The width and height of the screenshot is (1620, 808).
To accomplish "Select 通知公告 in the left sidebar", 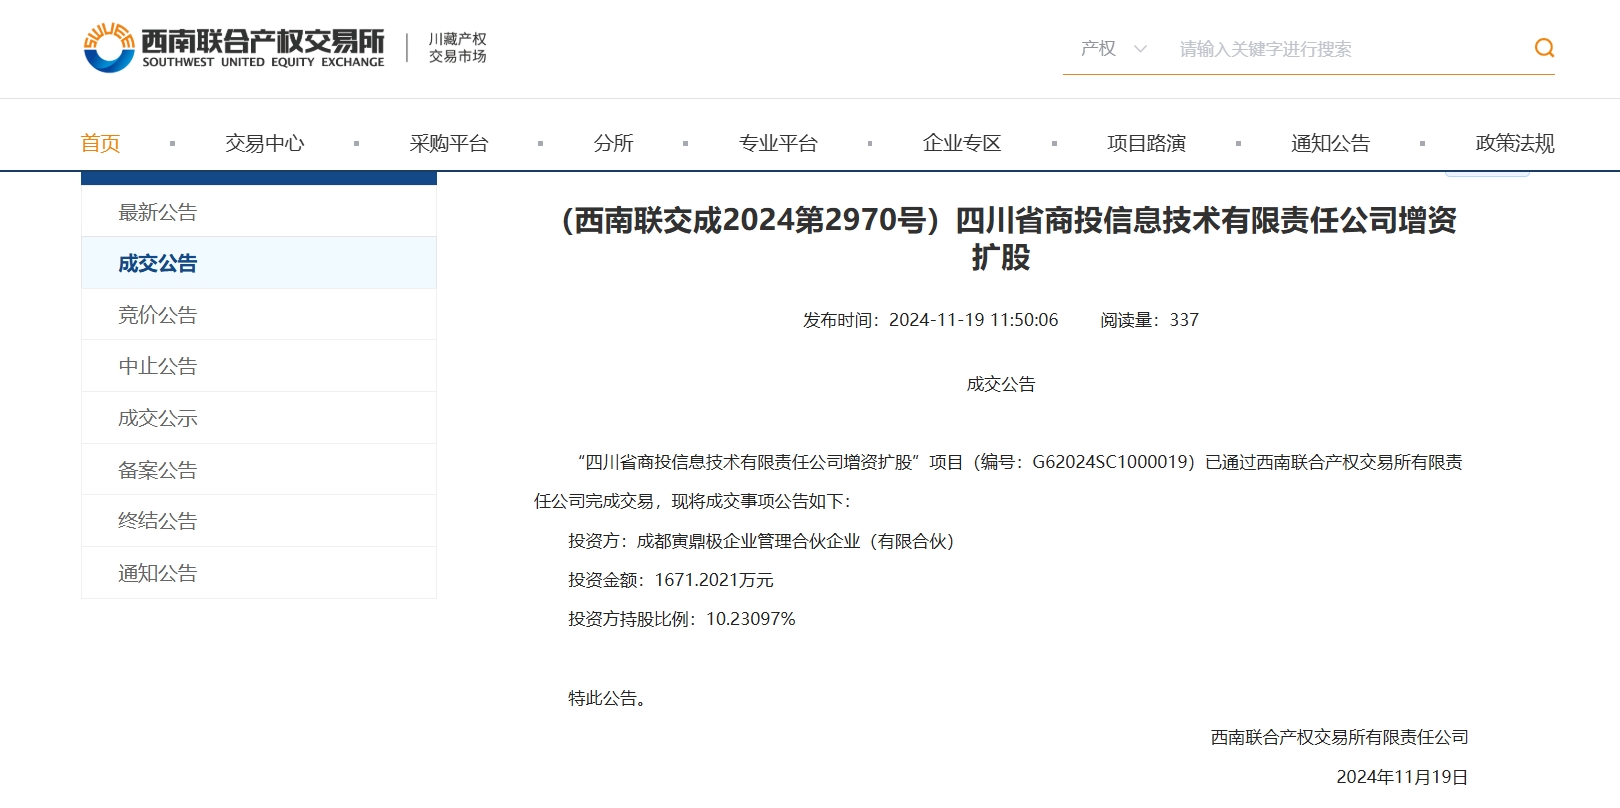I will [259, 573].
